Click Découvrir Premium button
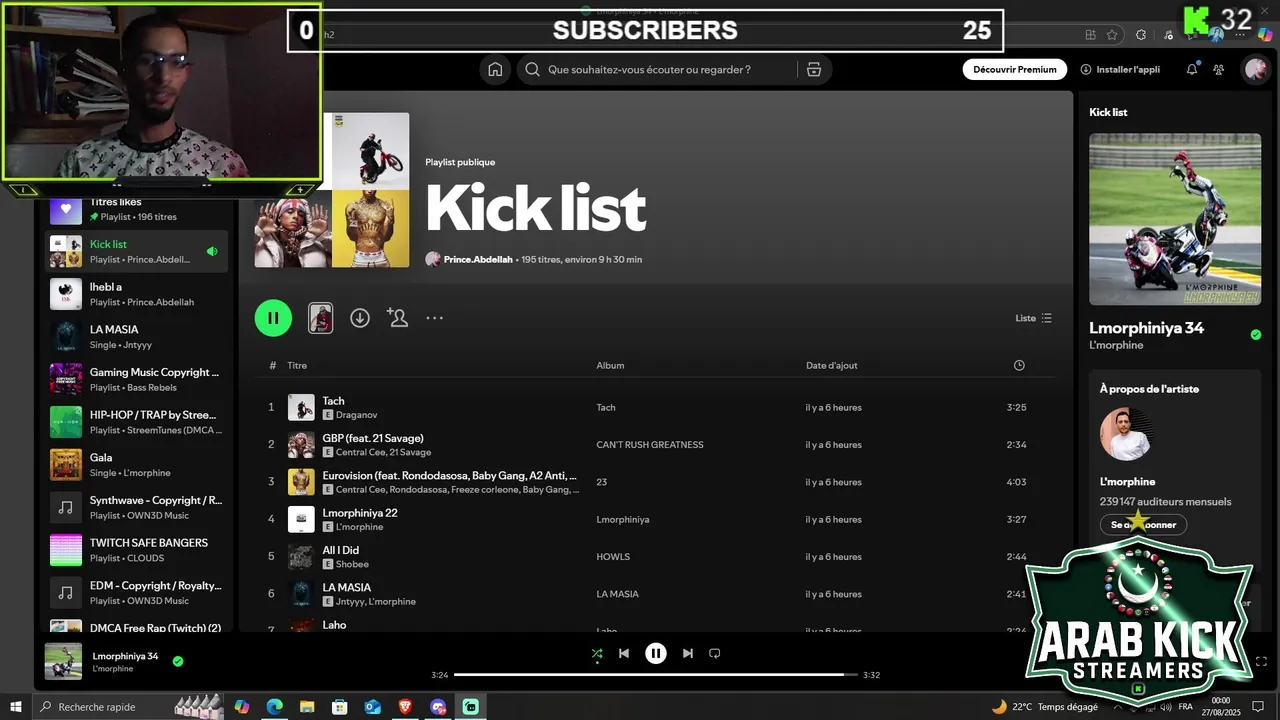The height and width of the screenshot is (720, 1280). tap(1015, 70)
